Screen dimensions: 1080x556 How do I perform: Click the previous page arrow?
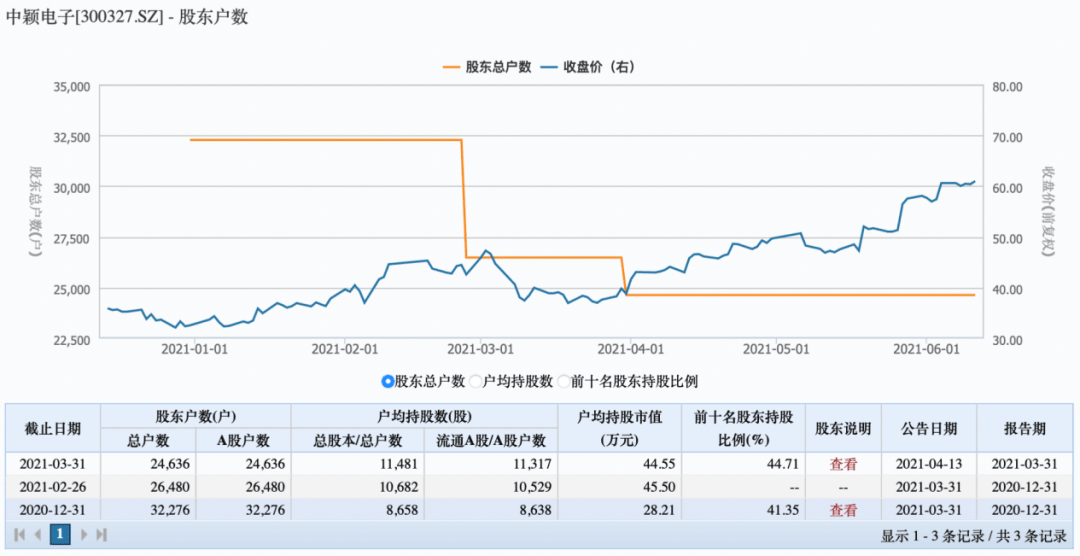(38, 535)
